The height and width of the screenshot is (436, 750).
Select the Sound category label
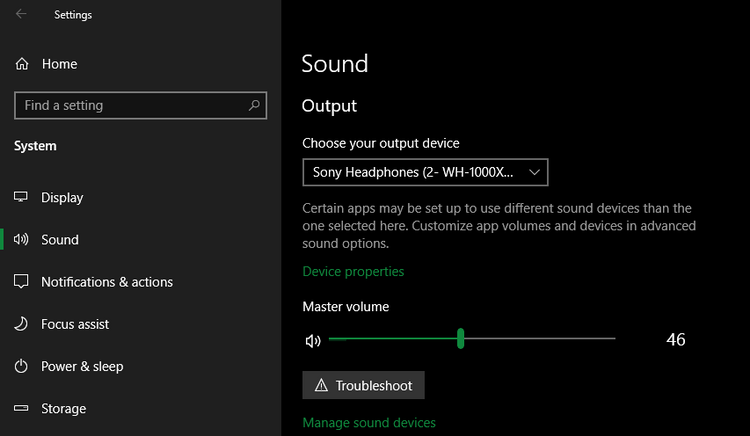[x=60, y=240]
